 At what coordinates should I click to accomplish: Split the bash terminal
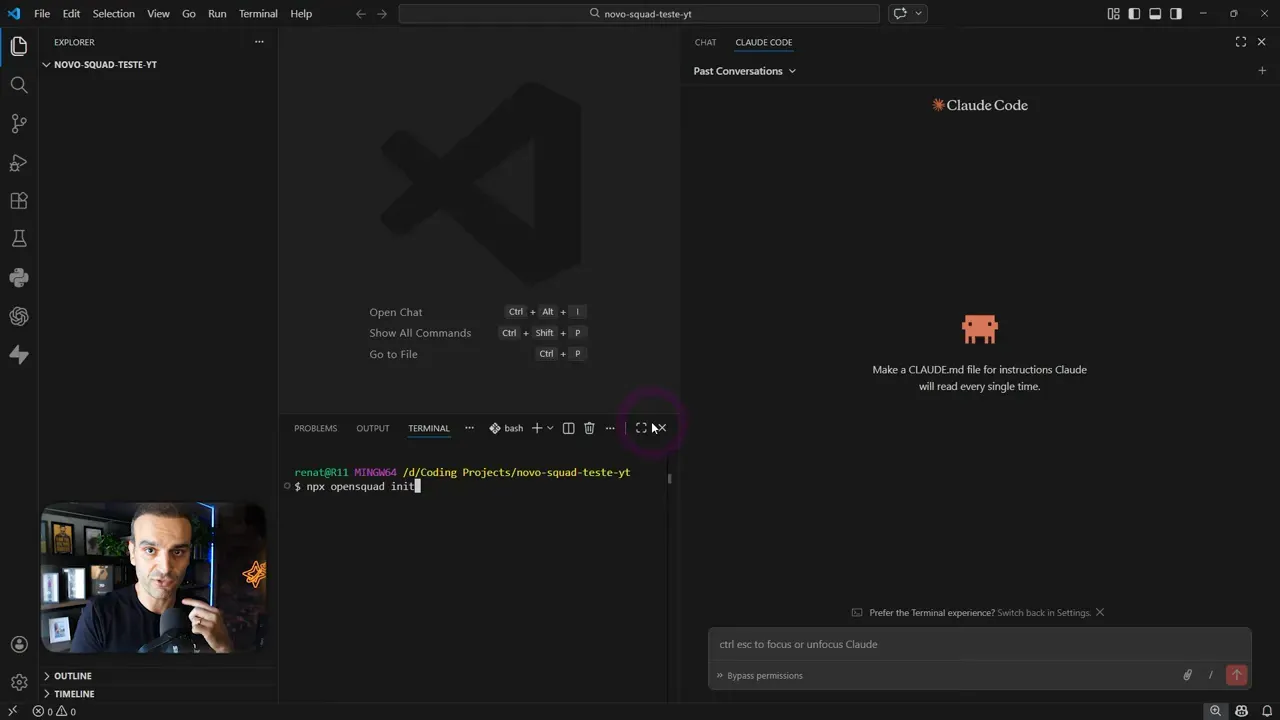[568, 427]
